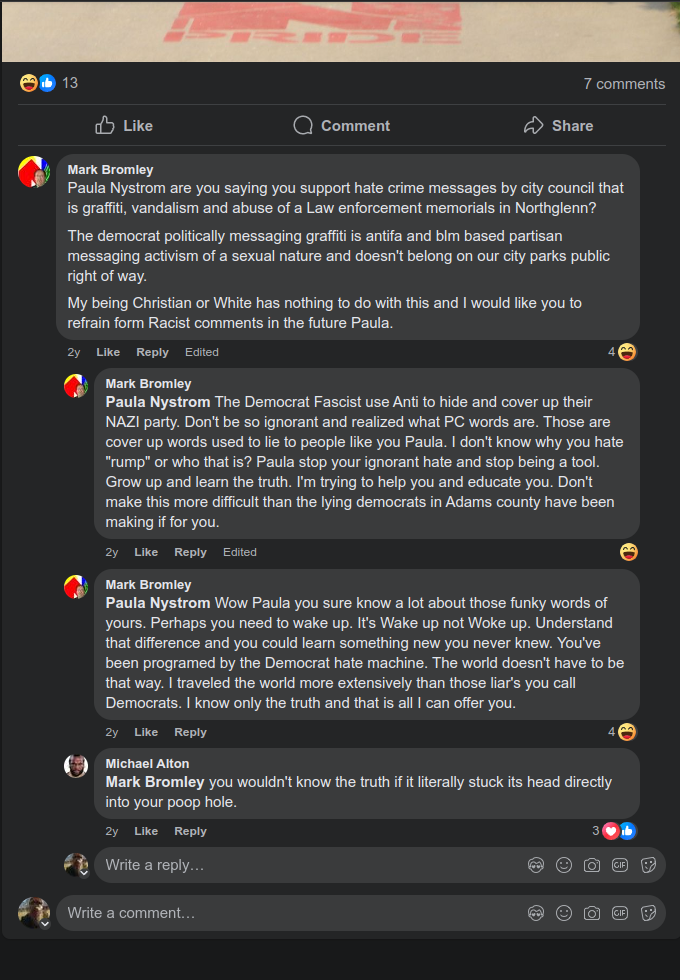This screenshot has height=980, width=680.
Task: Open GIF picker in comment box
Action: click(x=620, y=913)
